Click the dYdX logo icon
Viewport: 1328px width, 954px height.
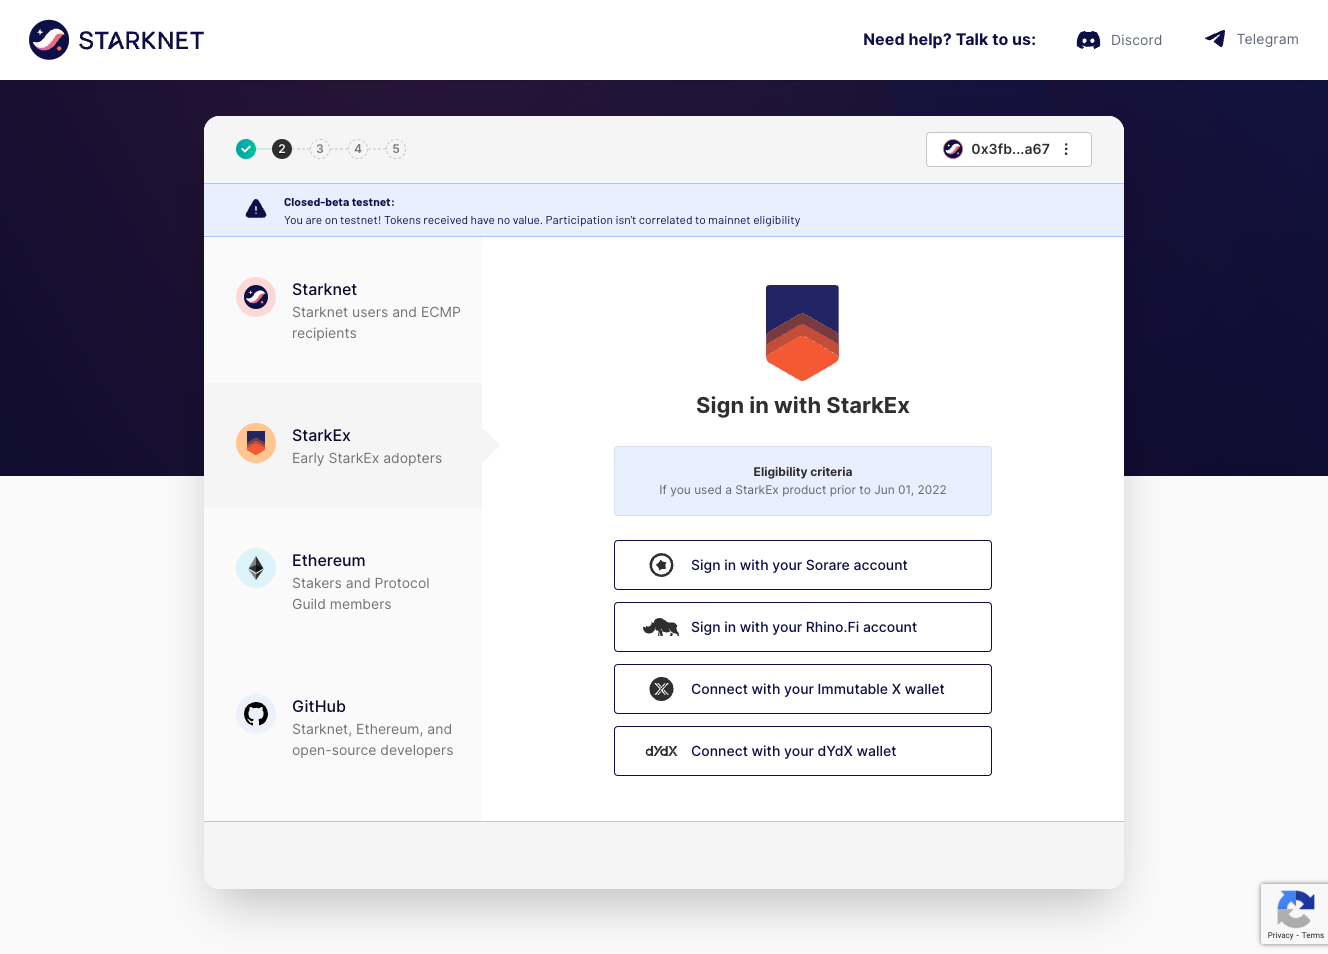661,751
